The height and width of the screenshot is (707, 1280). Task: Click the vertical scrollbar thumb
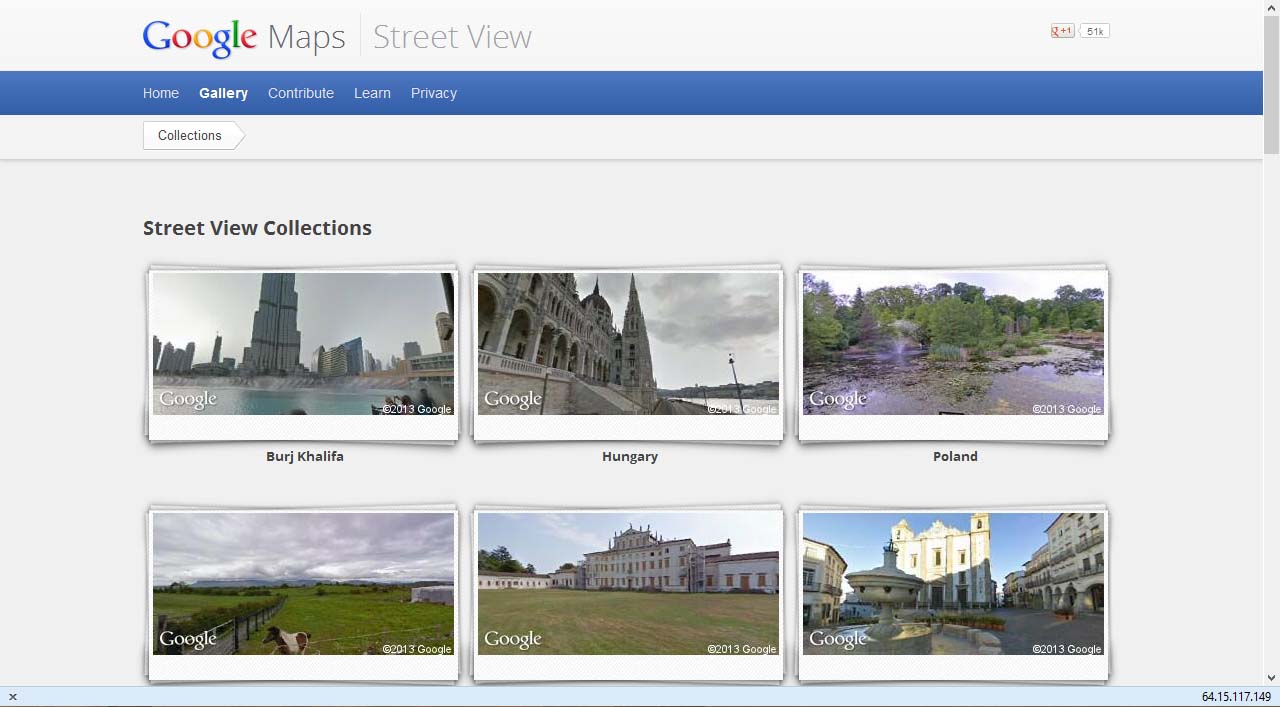1271,85
